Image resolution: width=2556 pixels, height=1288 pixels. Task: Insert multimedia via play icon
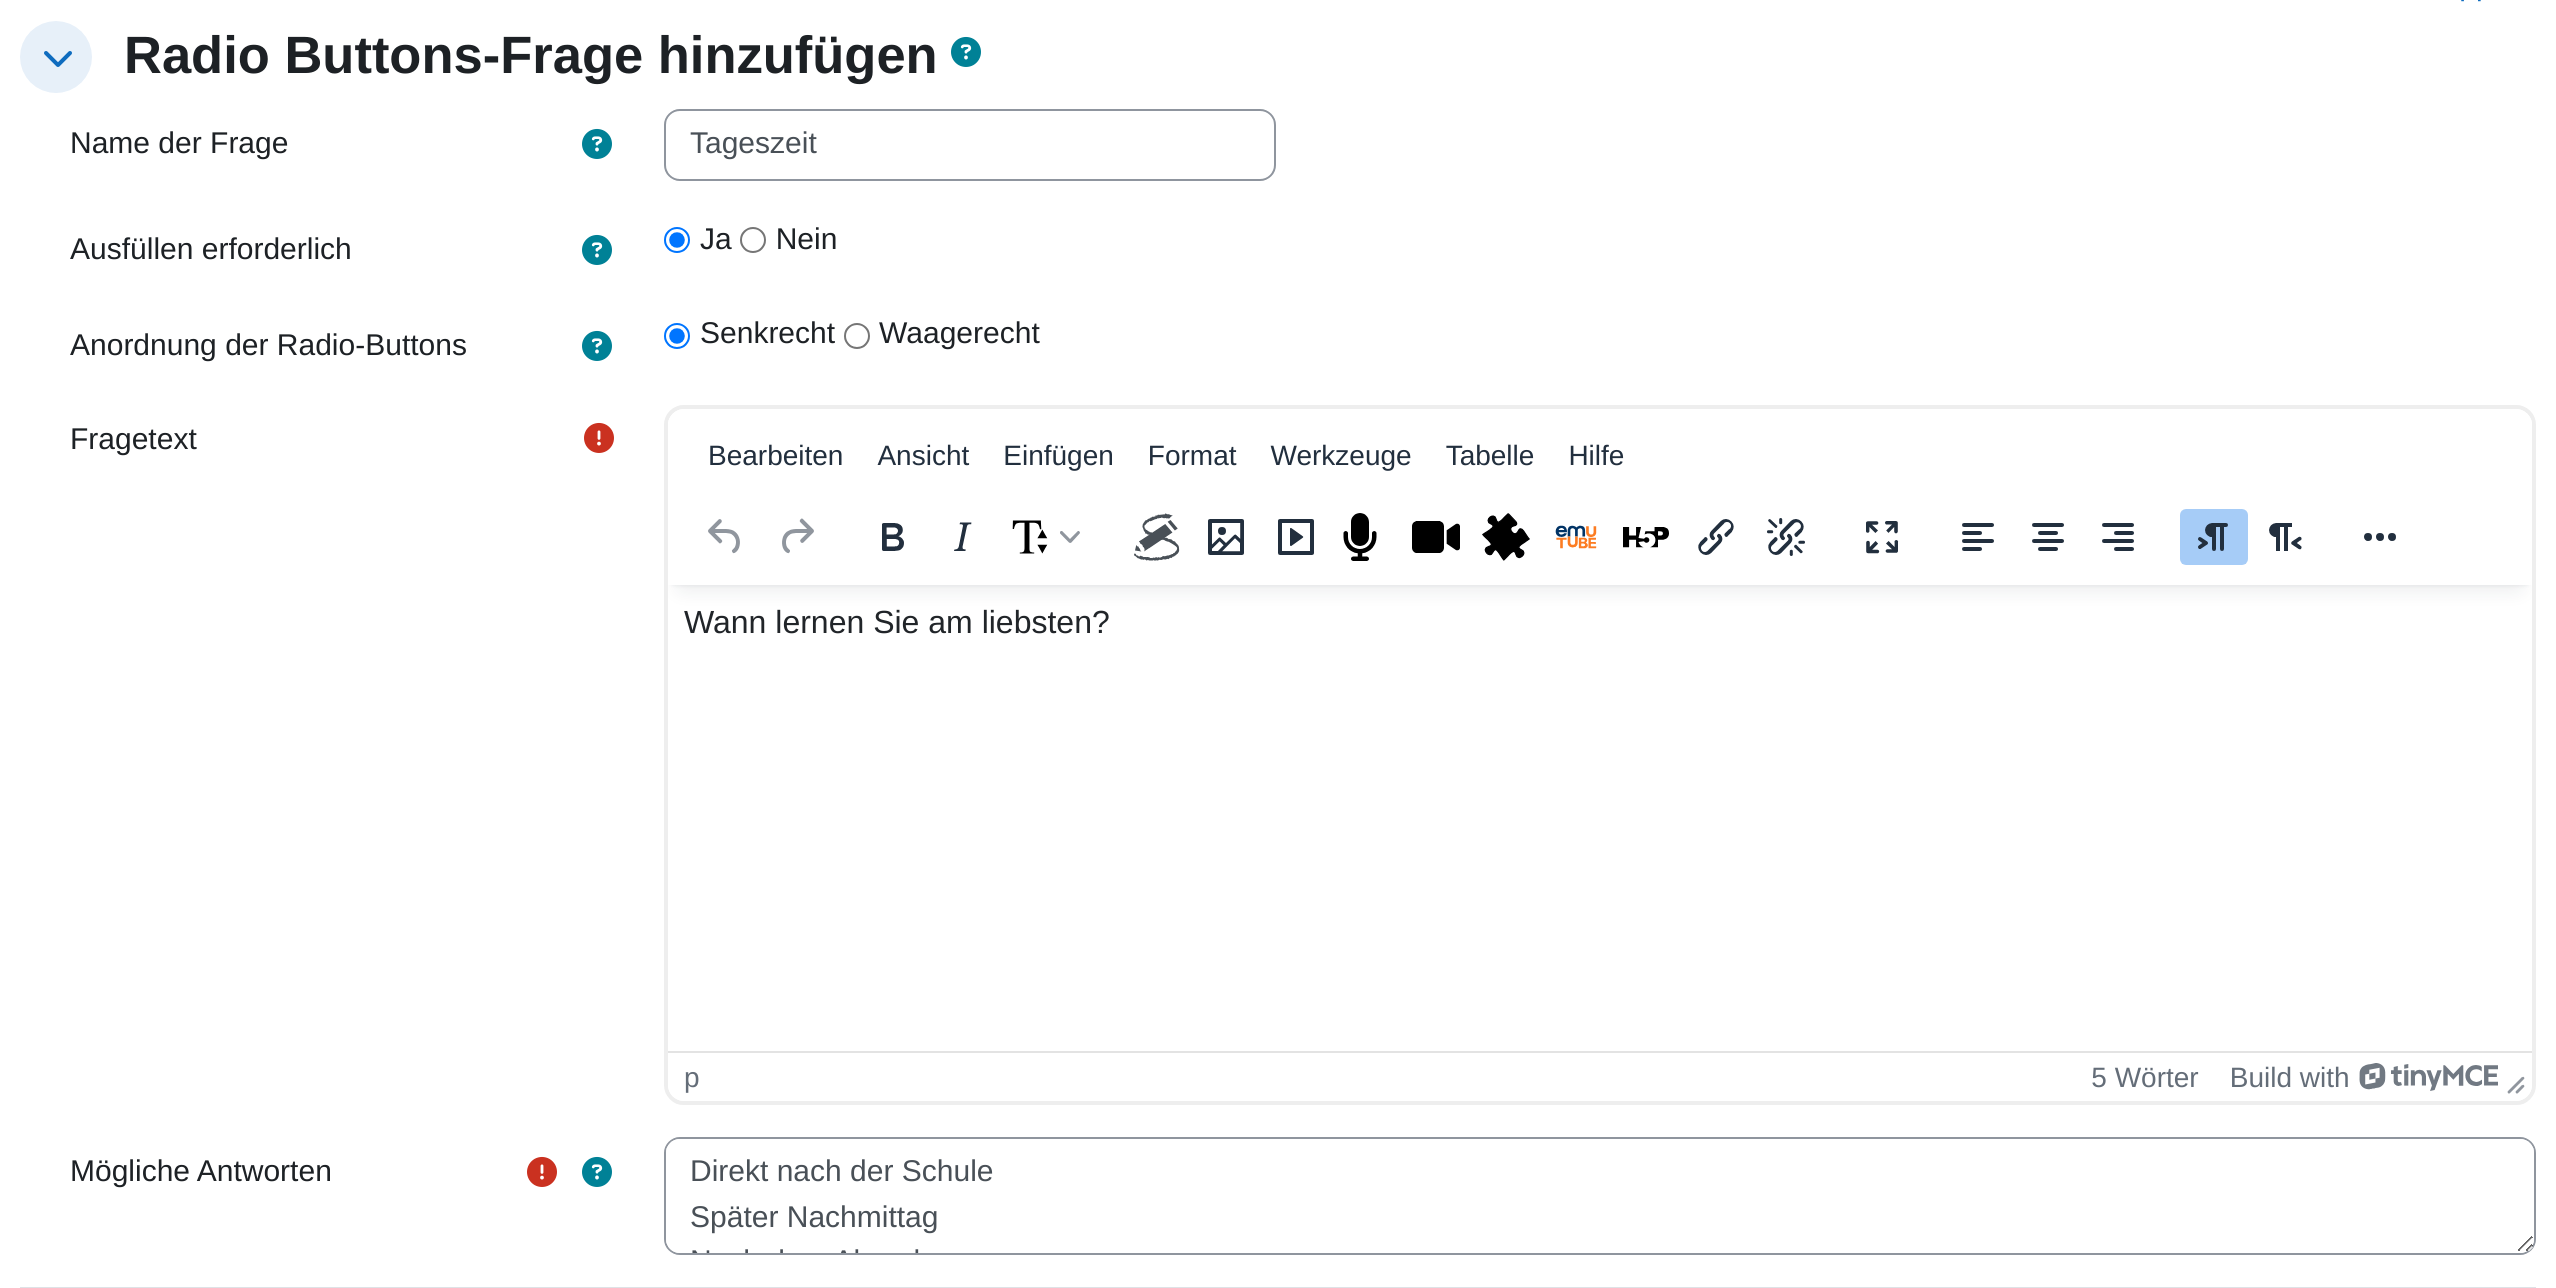click(1295, 537)
